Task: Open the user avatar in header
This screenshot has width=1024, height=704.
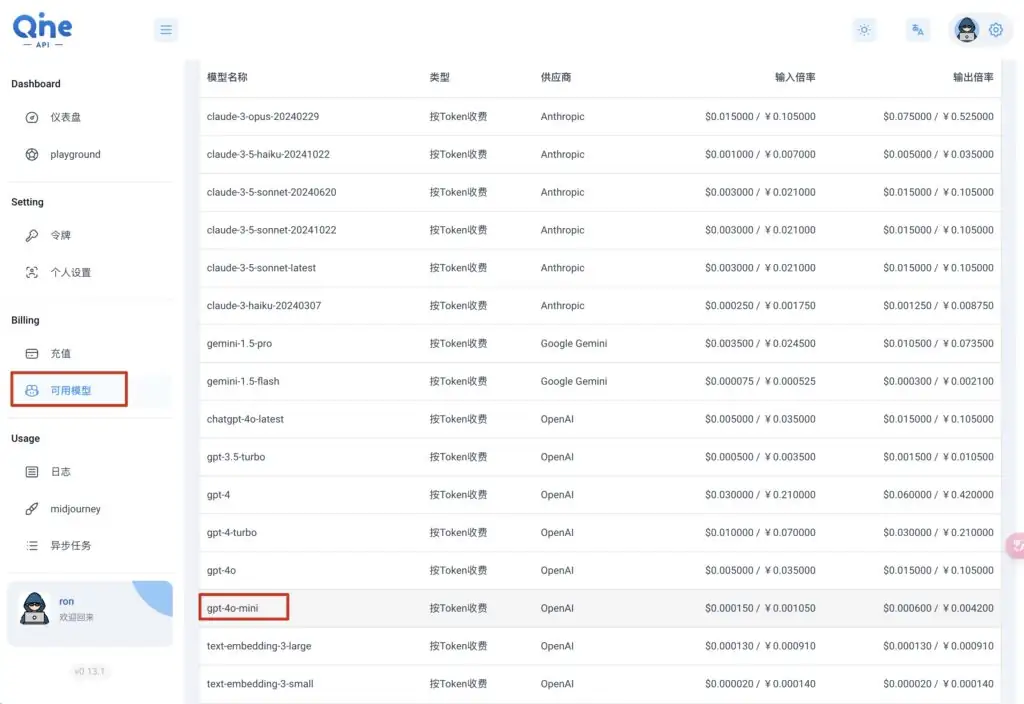Action: pos(966,30)
